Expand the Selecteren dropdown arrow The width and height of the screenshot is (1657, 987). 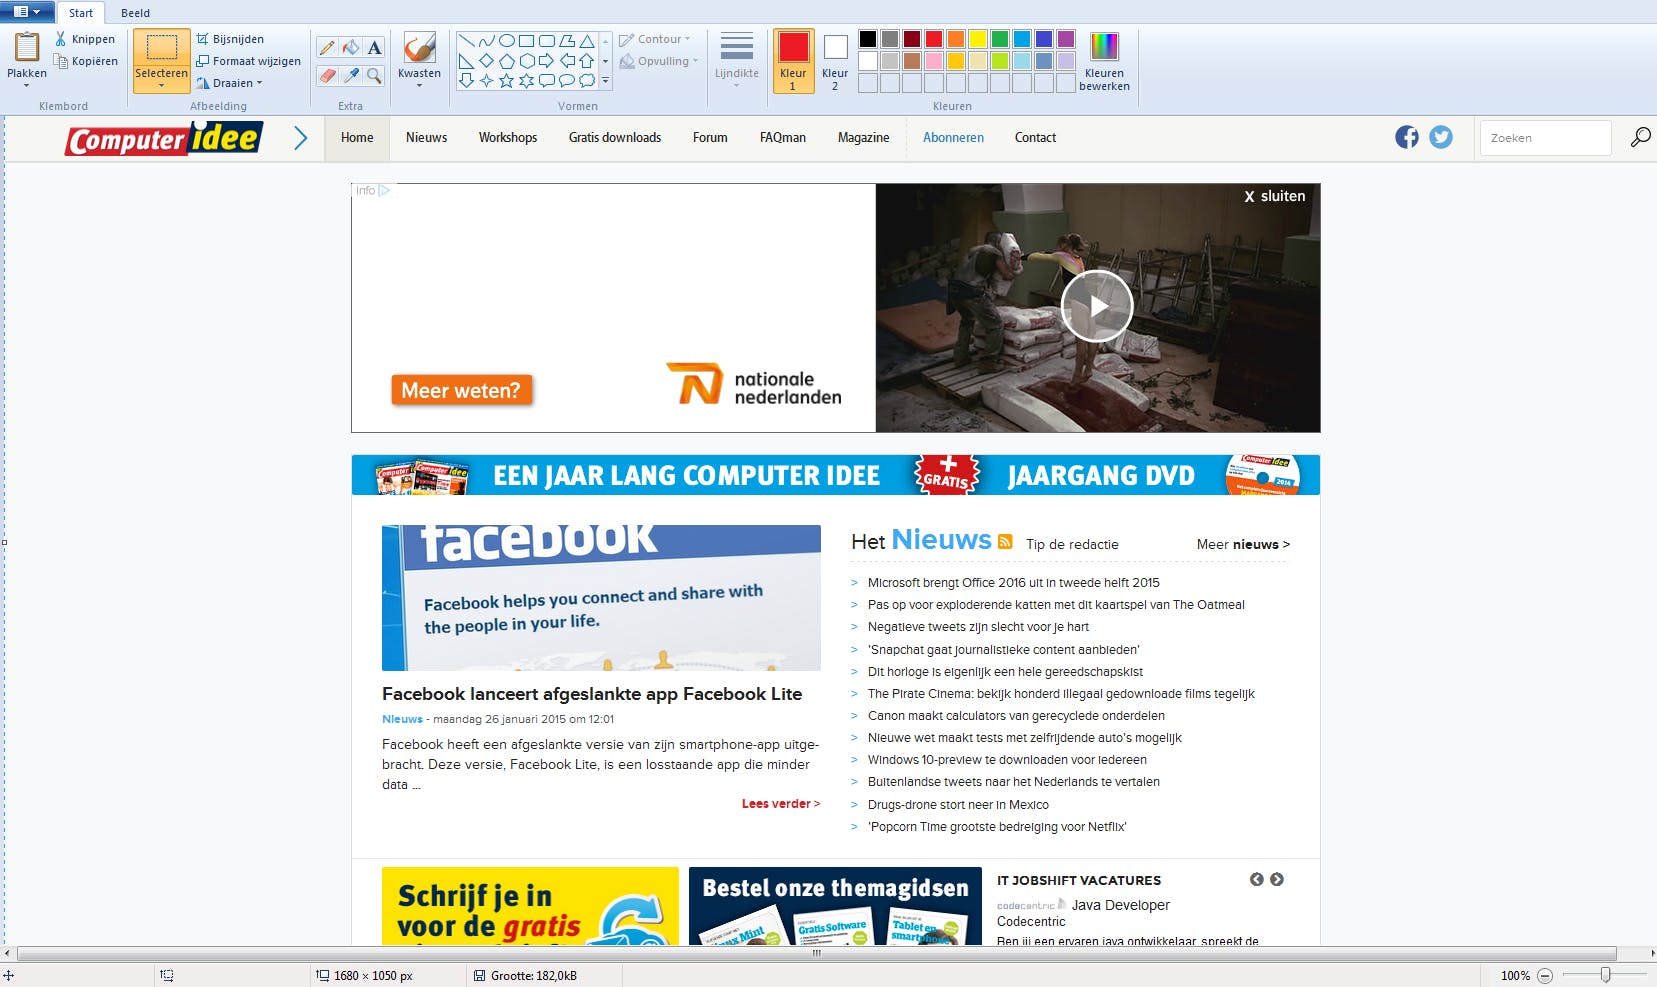pyautogui.click(x=161, y=86)
